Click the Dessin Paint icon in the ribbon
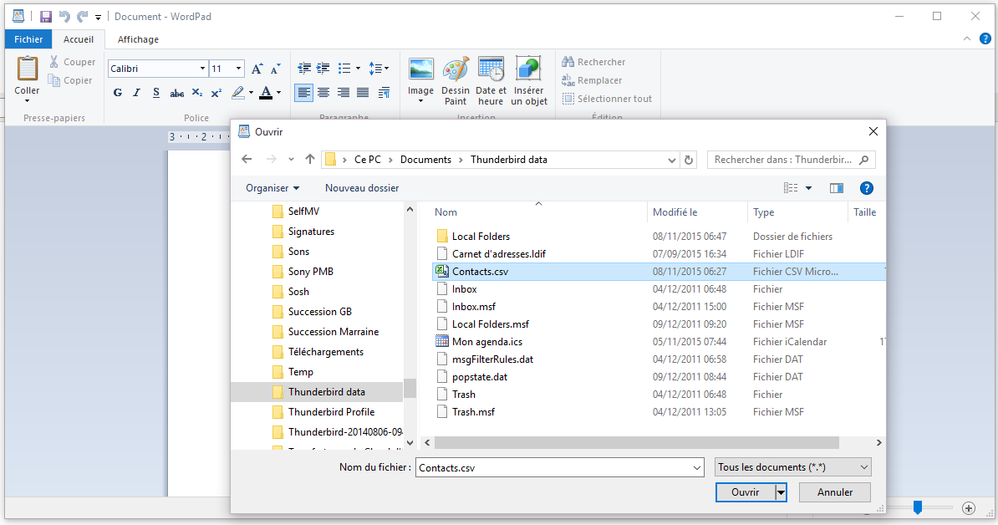 [x=456, y=72]
